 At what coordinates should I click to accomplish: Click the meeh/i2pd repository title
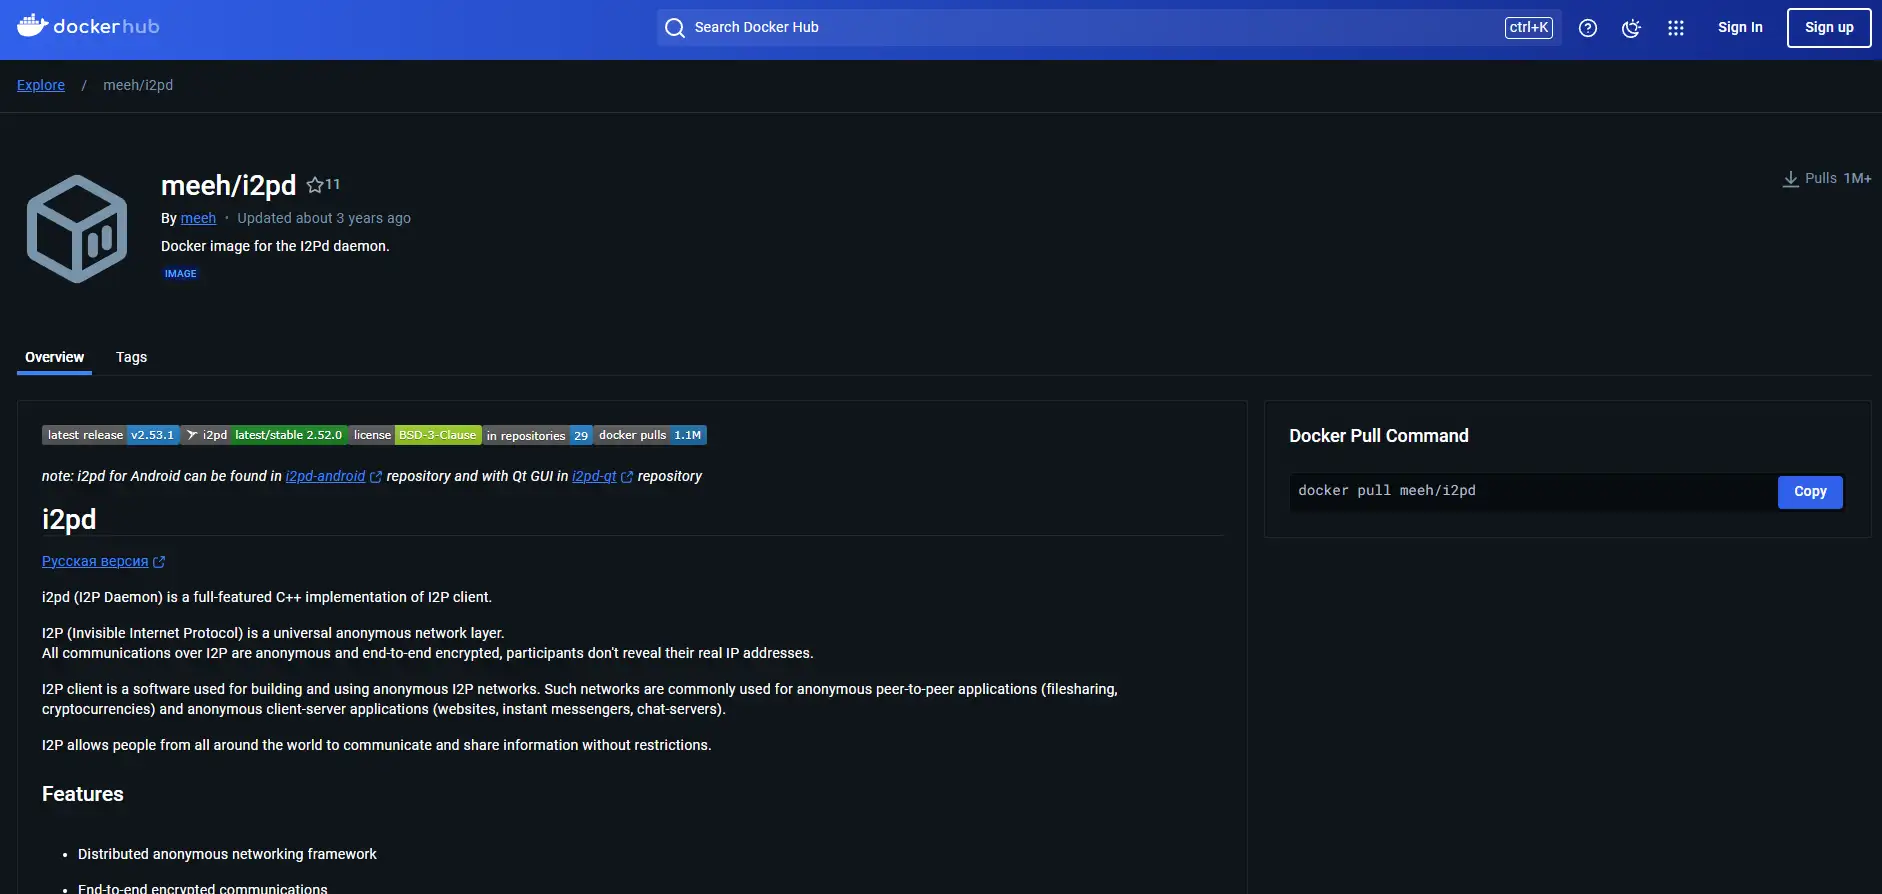[x=228, y=185]
